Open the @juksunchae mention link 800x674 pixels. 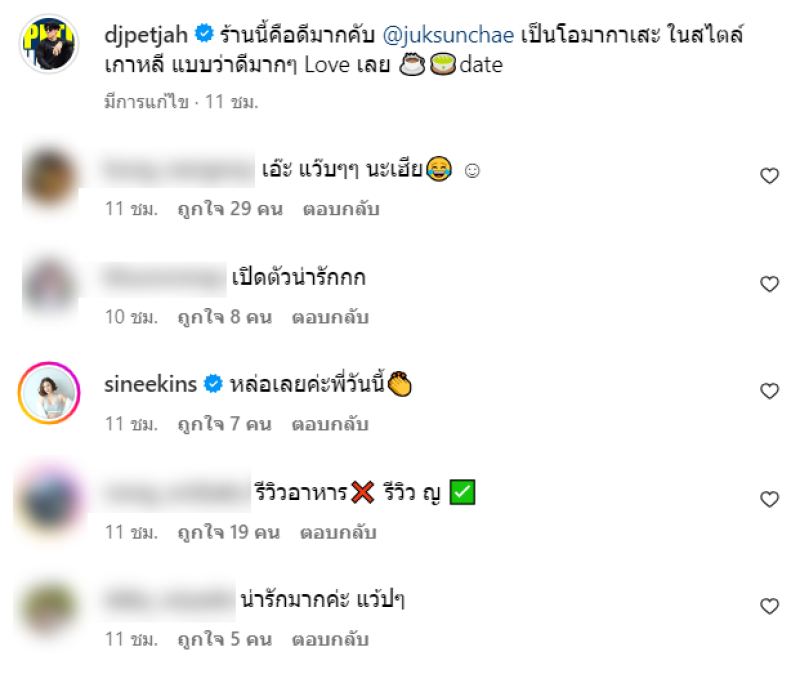(x=448, y=35)
